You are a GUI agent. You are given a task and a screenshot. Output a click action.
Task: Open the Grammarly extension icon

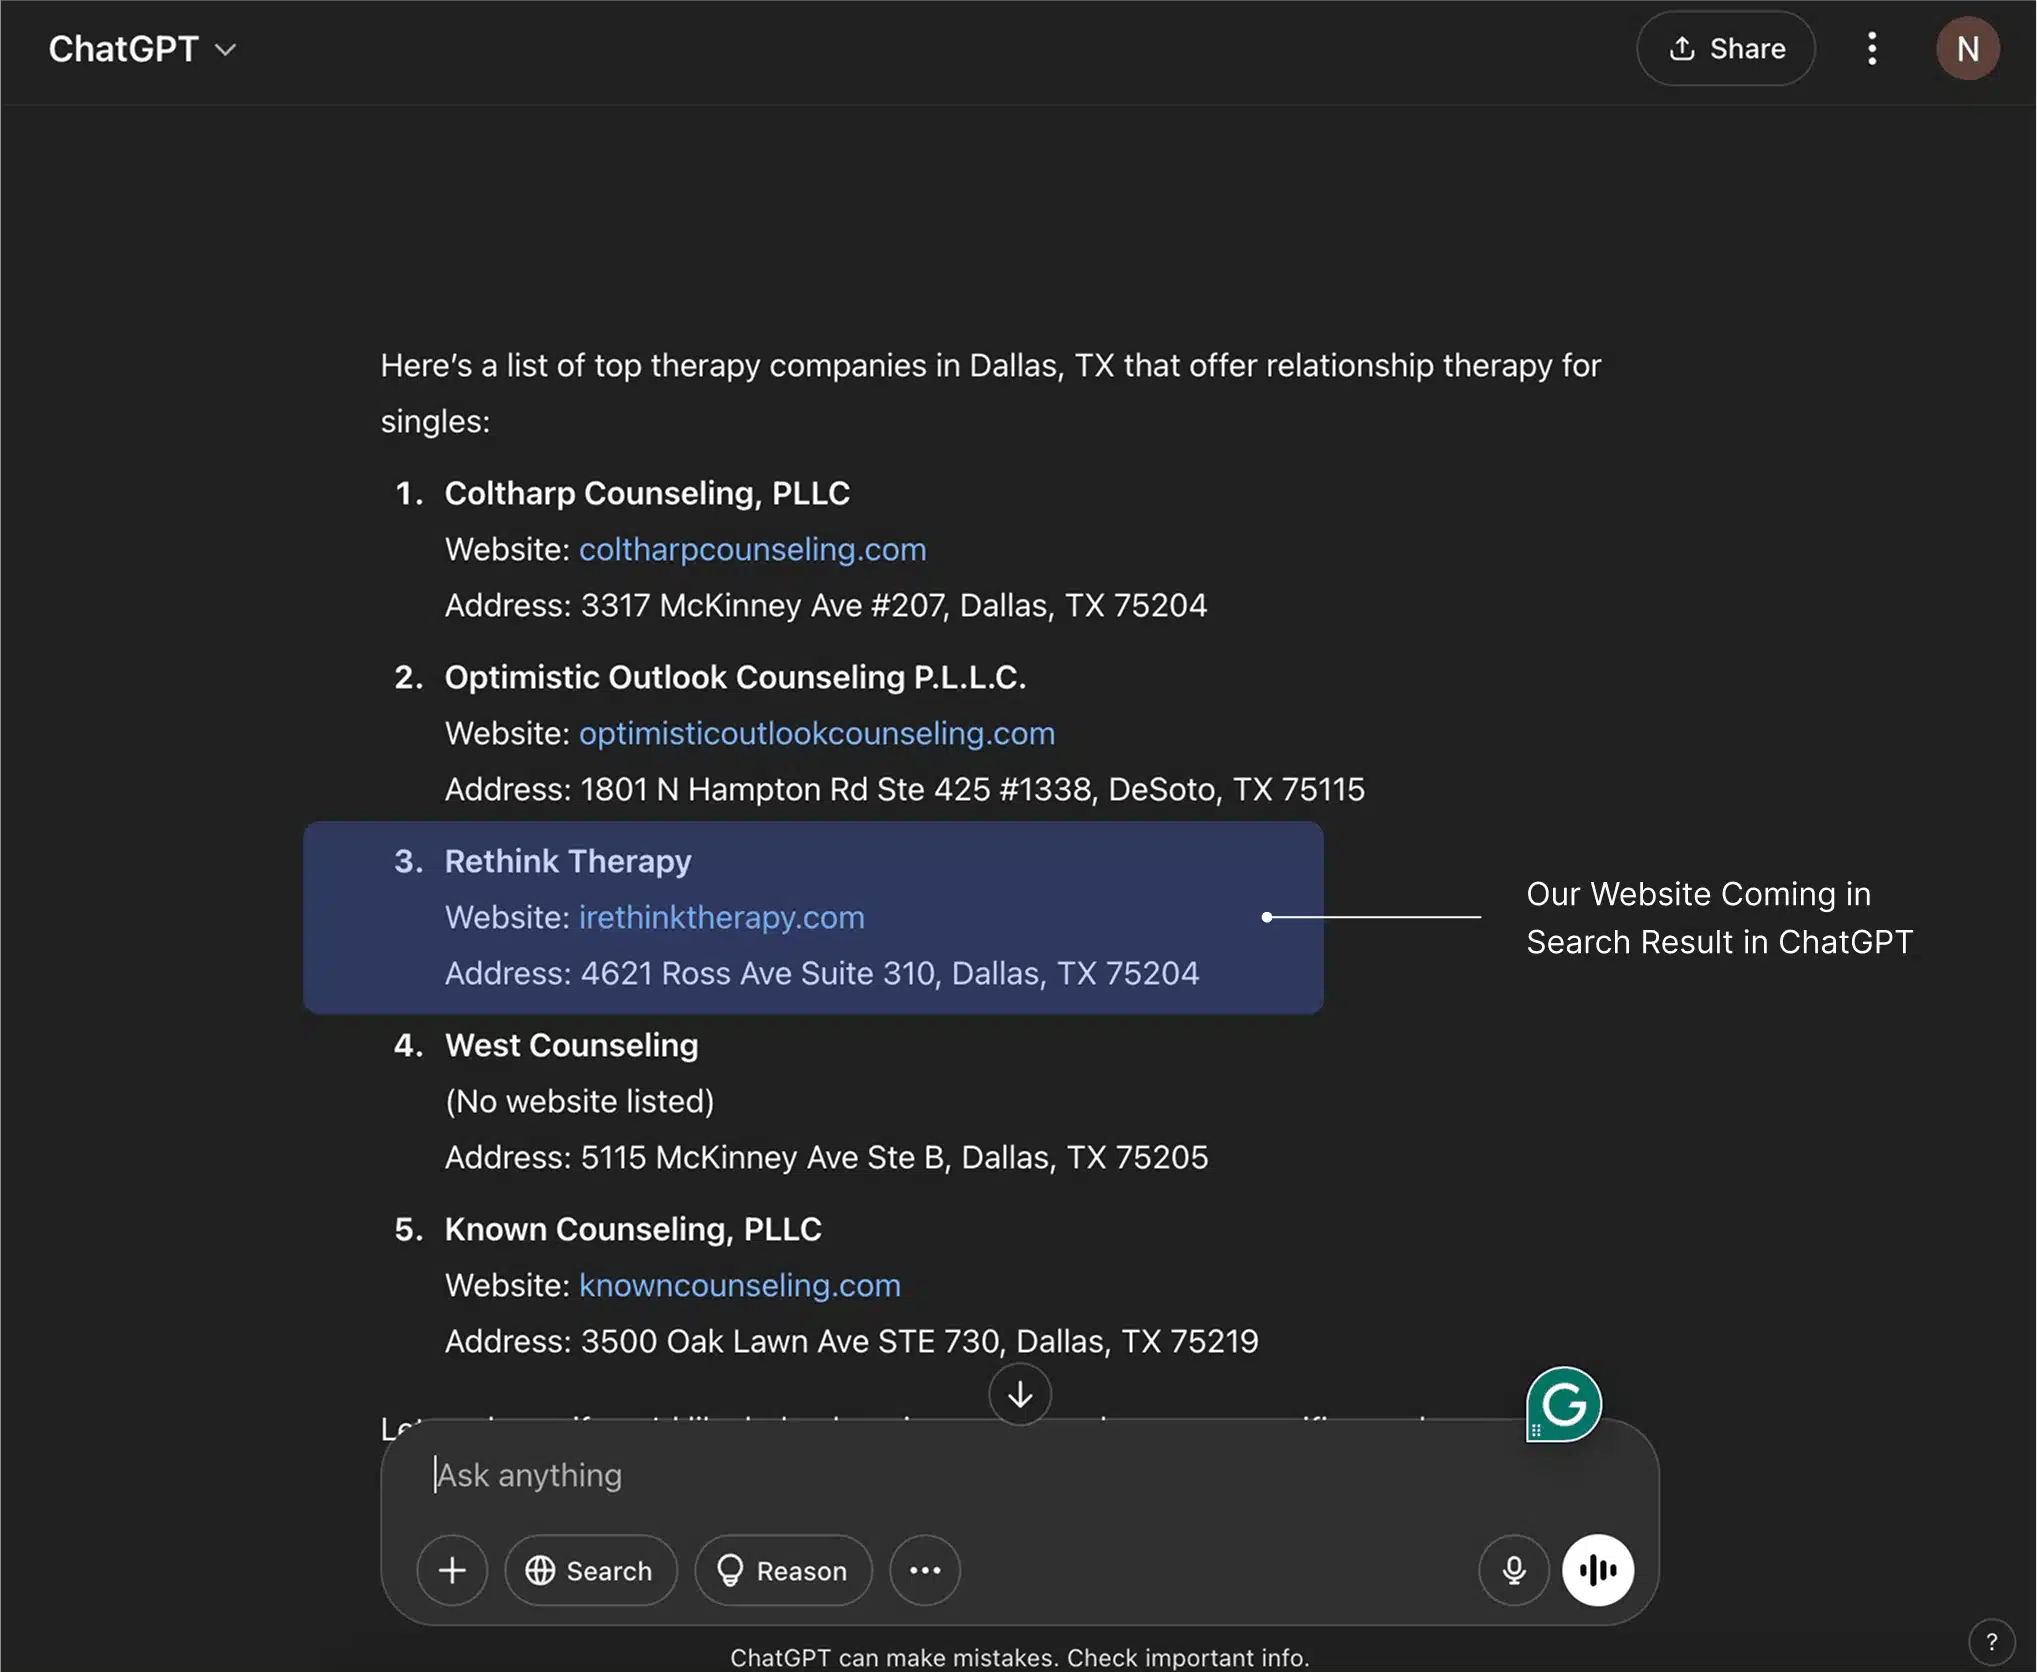click(1564, 1405)
